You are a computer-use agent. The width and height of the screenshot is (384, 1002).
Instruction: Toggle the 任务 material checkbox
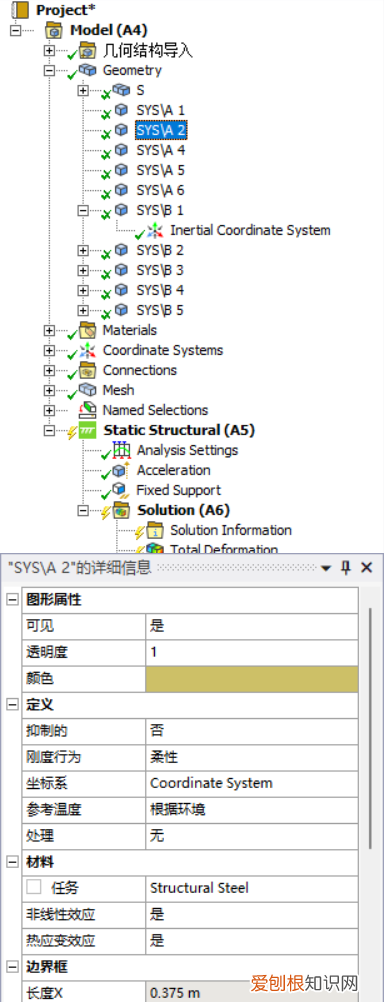[34, 887]
